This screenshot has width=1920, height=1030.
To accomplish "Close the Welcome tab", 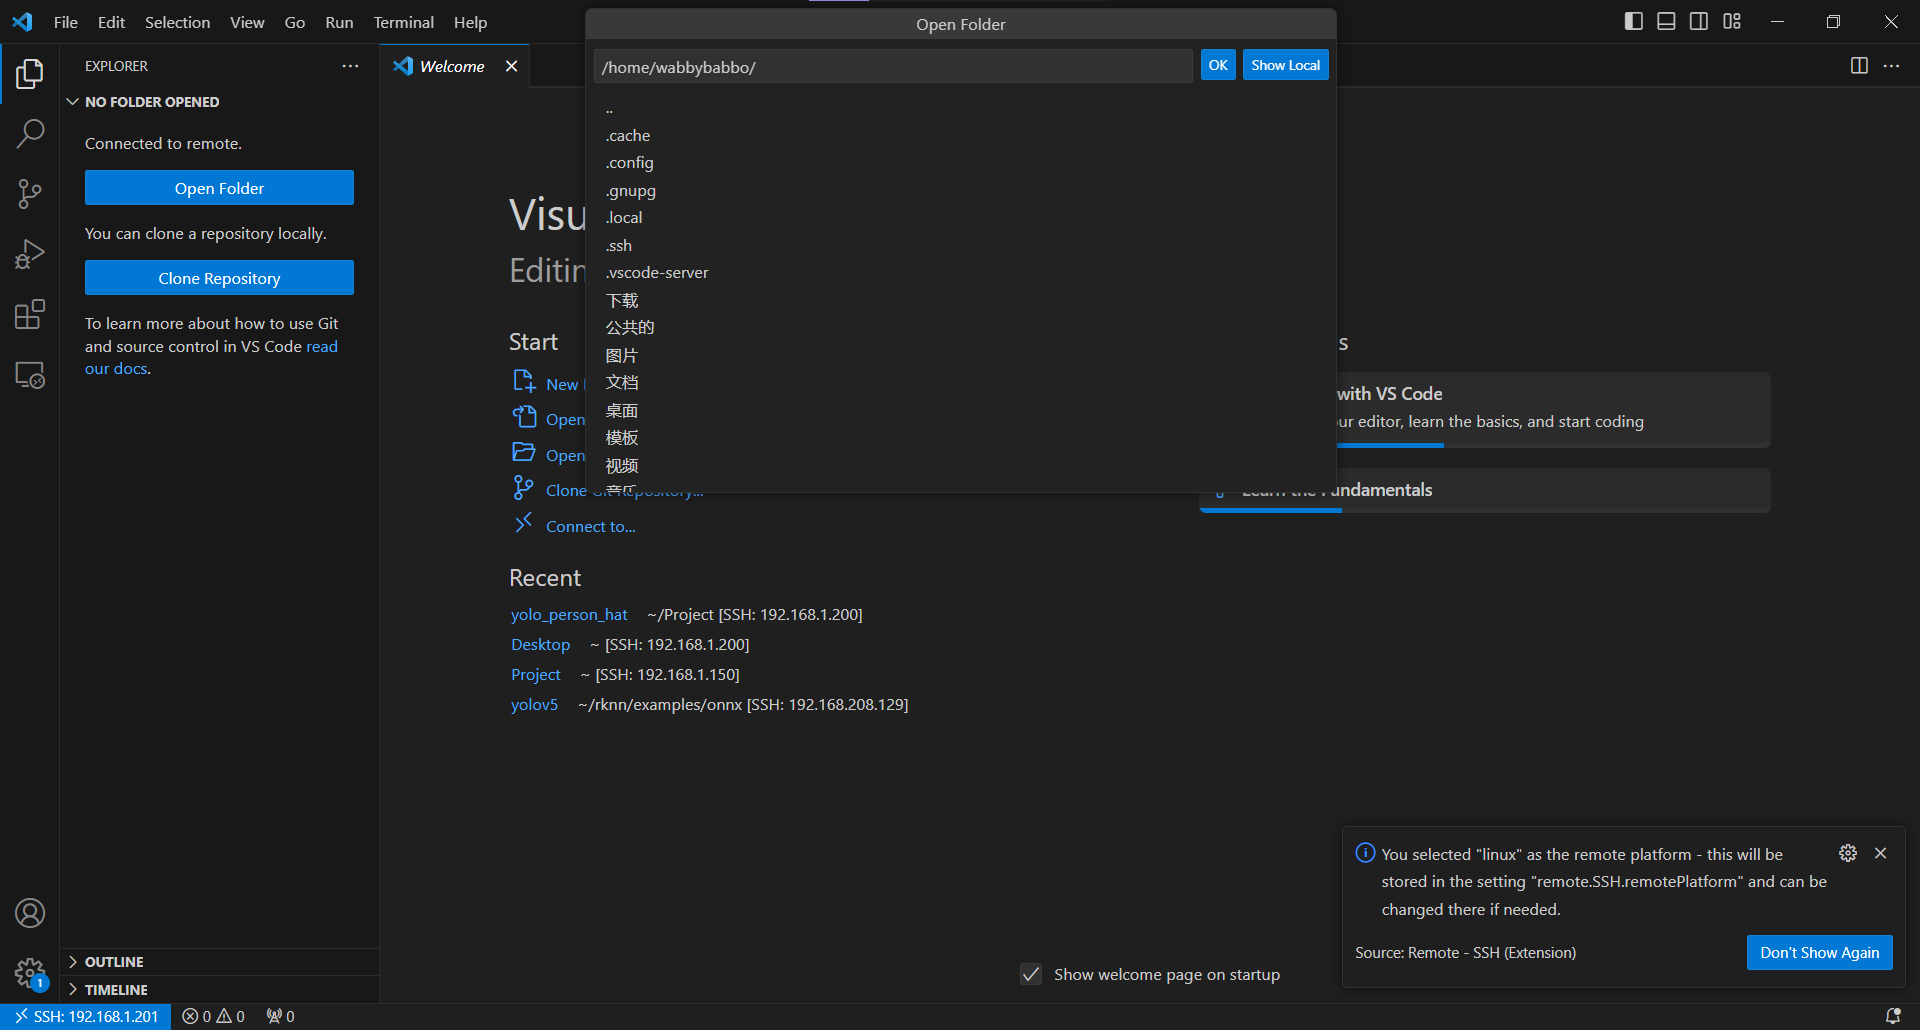I will [x=511, y=66].
